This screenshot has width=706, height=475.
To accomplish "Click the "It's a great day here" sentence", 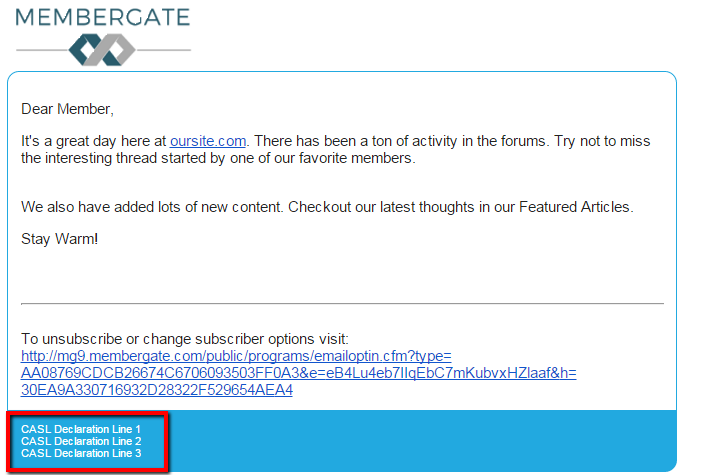I will [x=90, y=141].
